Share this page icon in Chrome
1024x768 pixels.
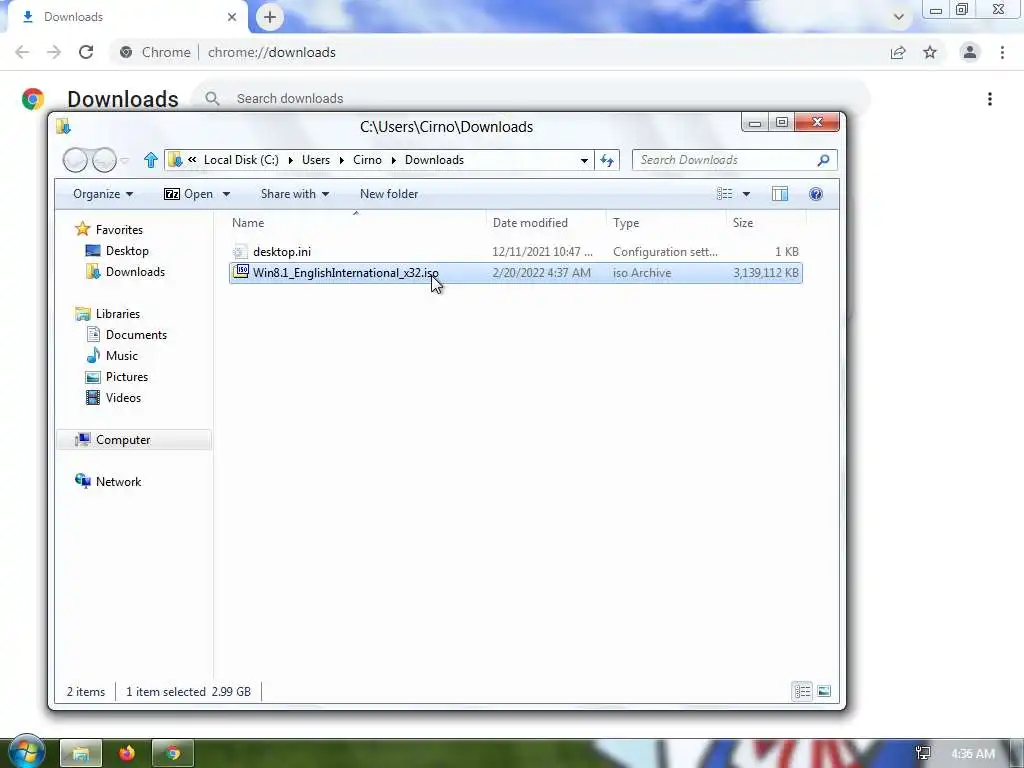tap(898, 52)
